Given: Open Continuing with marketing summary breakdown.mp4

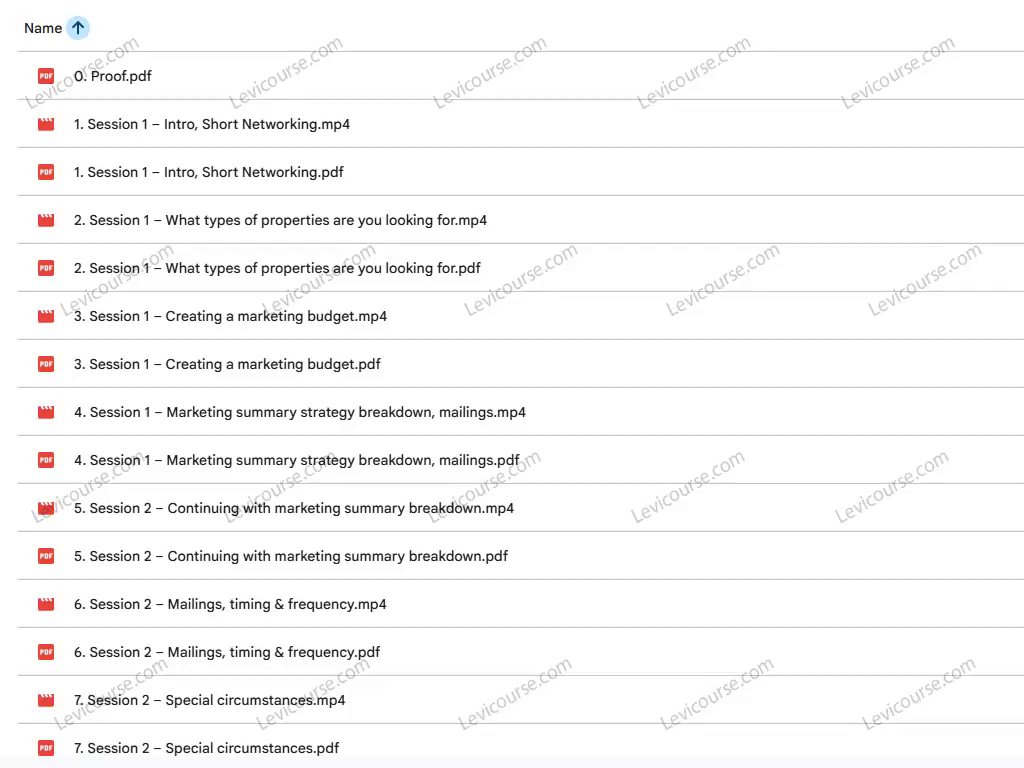Looking at the screenshot, I should (x=294, y=508).
